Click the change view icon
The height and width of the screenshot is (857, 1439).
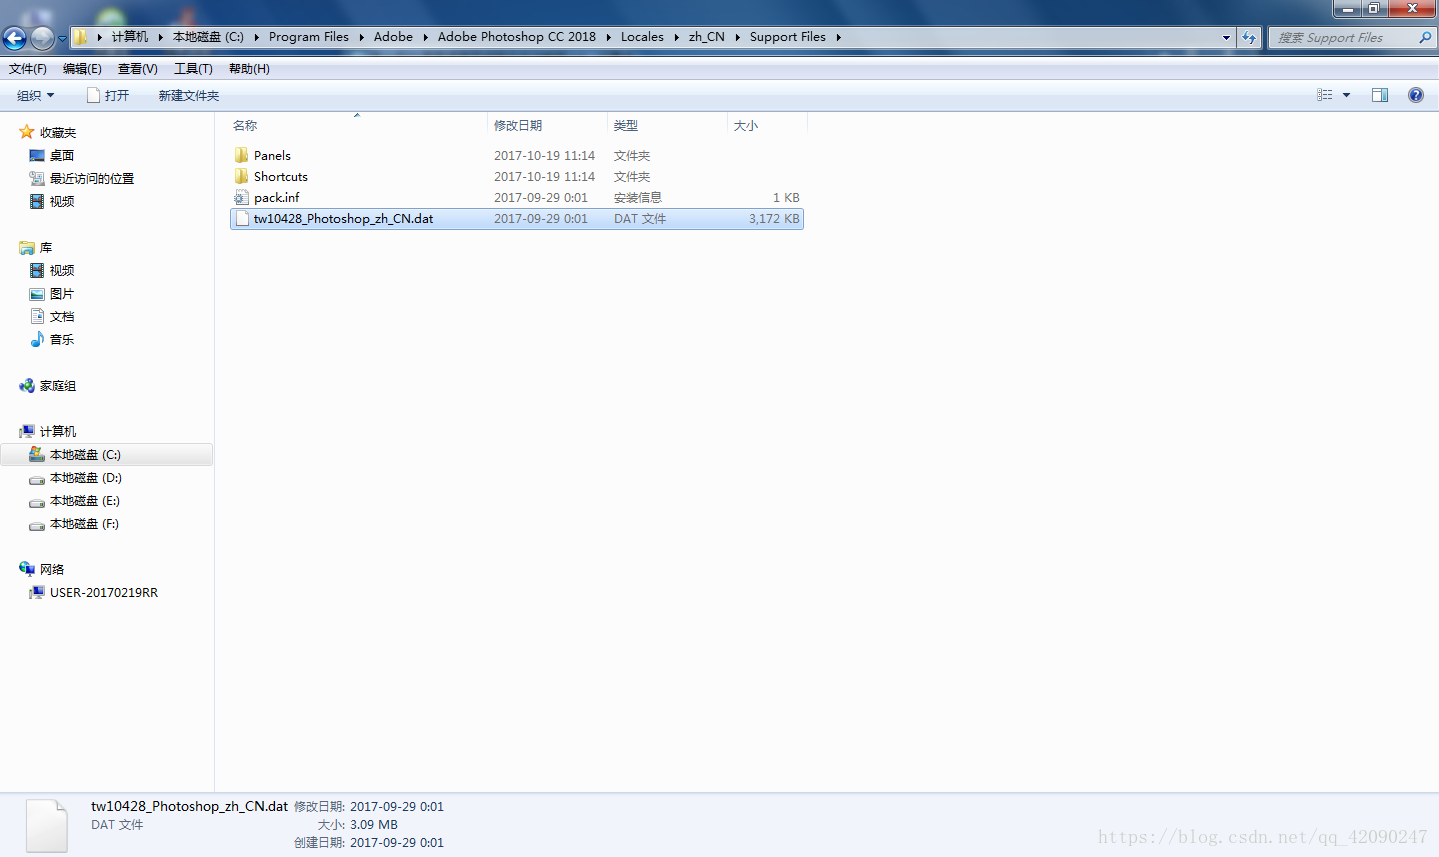[1324, 95]
